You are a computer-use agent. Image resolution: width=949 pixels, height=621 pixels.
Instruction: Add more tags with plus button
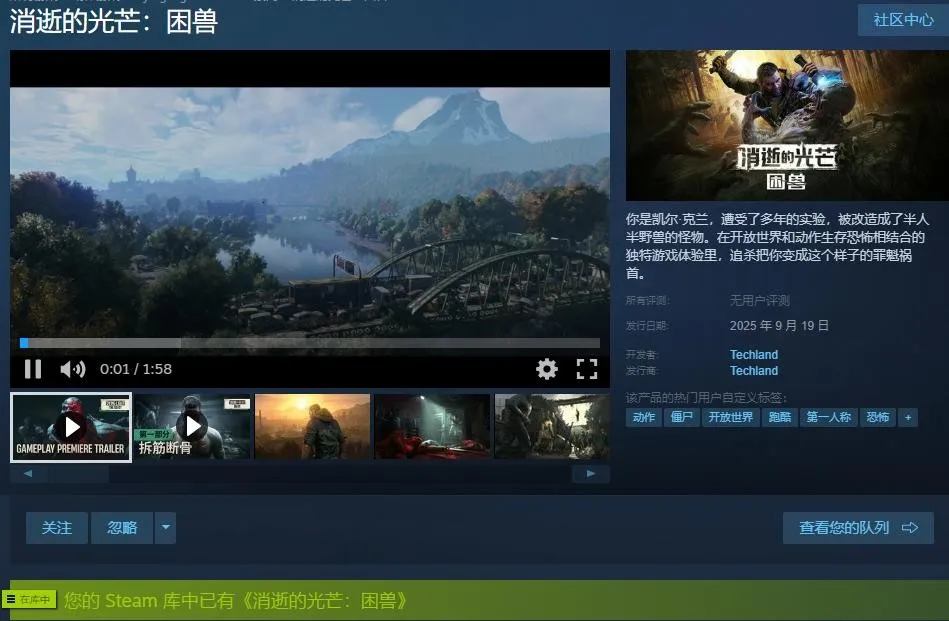click(908, 417)
